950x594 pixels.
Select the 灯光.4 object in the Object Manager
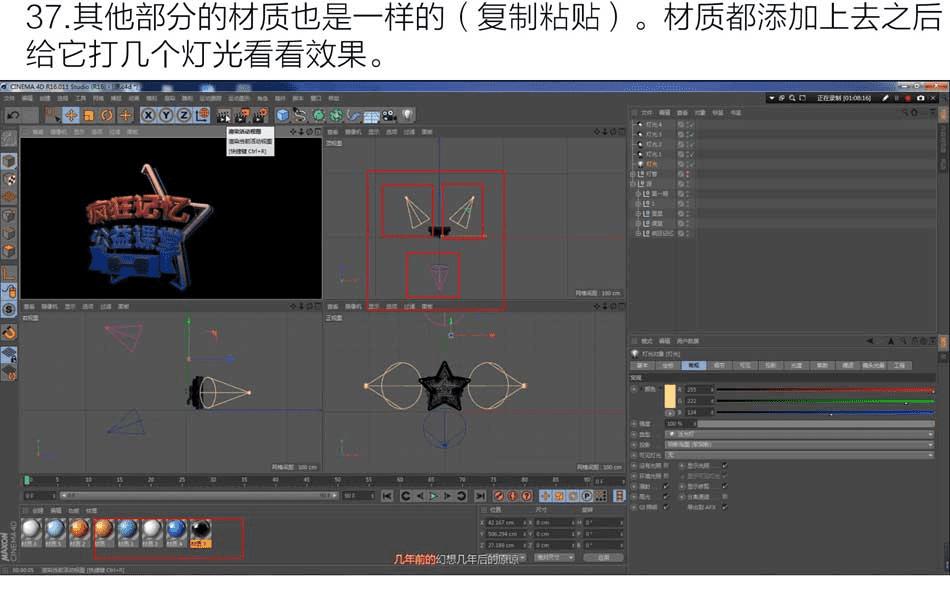(x=654, y=124)
